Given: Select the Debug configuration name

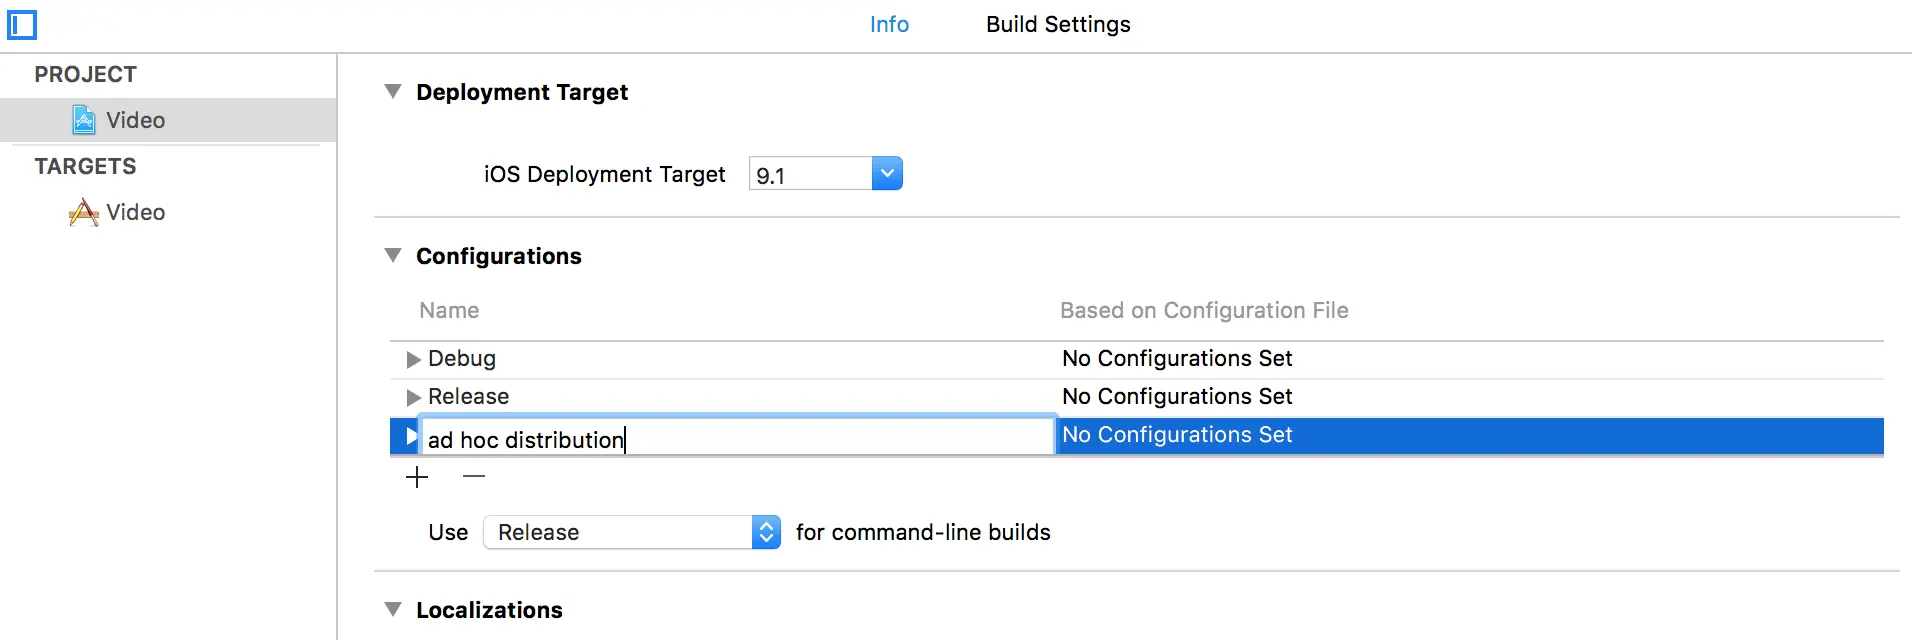Looking at the screenshot, I should click(462, 359).
